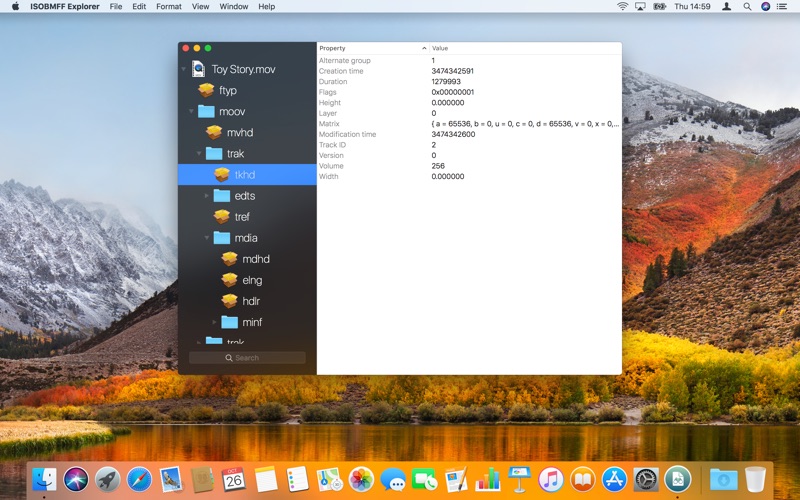Open Calendar in the Dock
Image resolution: width=800 pixels, height=500 pixels.
pyautogui.click(x=234, y=480)
